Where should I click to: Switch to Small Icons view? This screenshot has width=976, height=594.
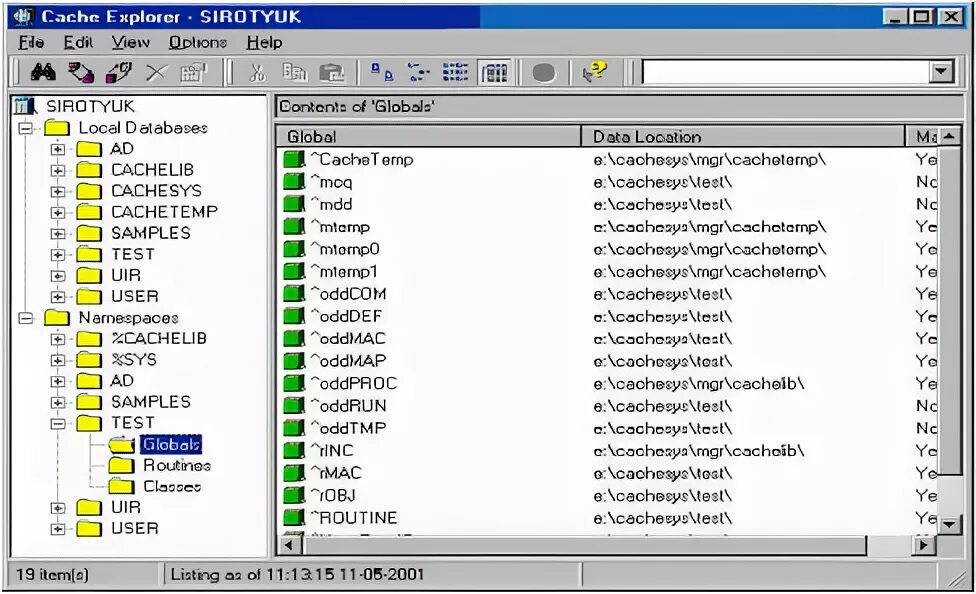tap(418, 72)
